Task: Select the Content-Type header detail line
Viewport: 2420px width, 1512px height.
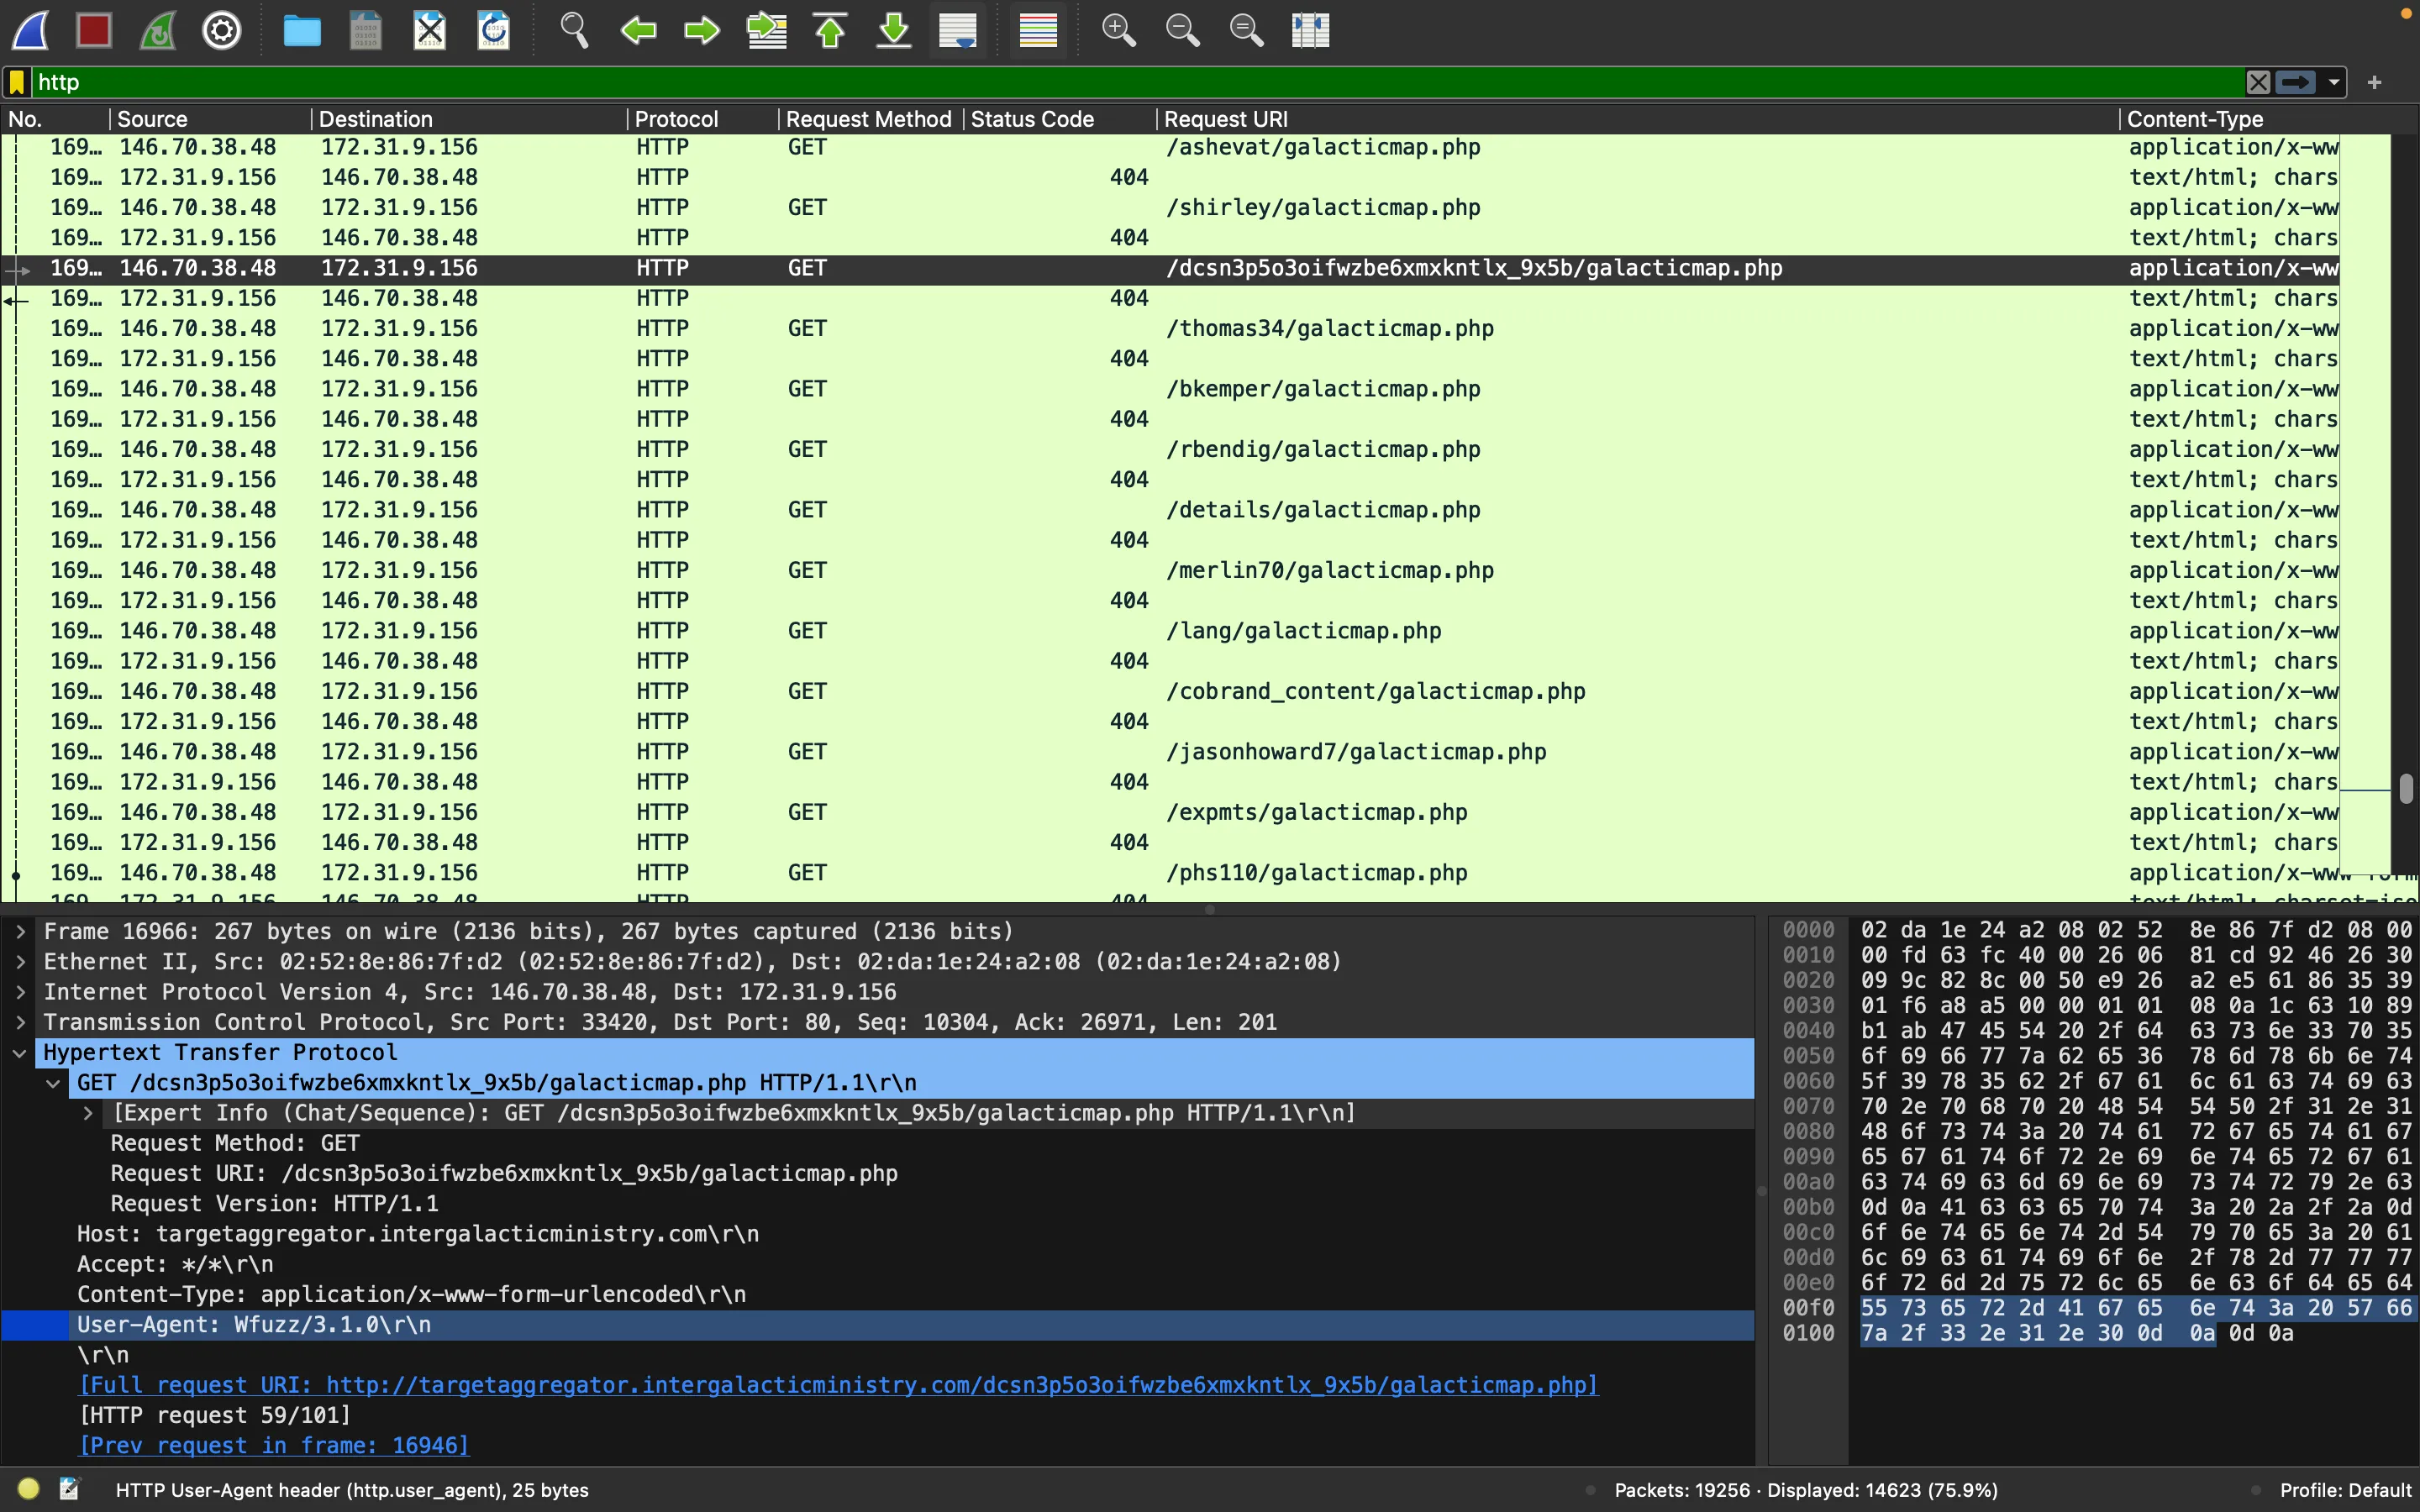Action: [878, 1294]
